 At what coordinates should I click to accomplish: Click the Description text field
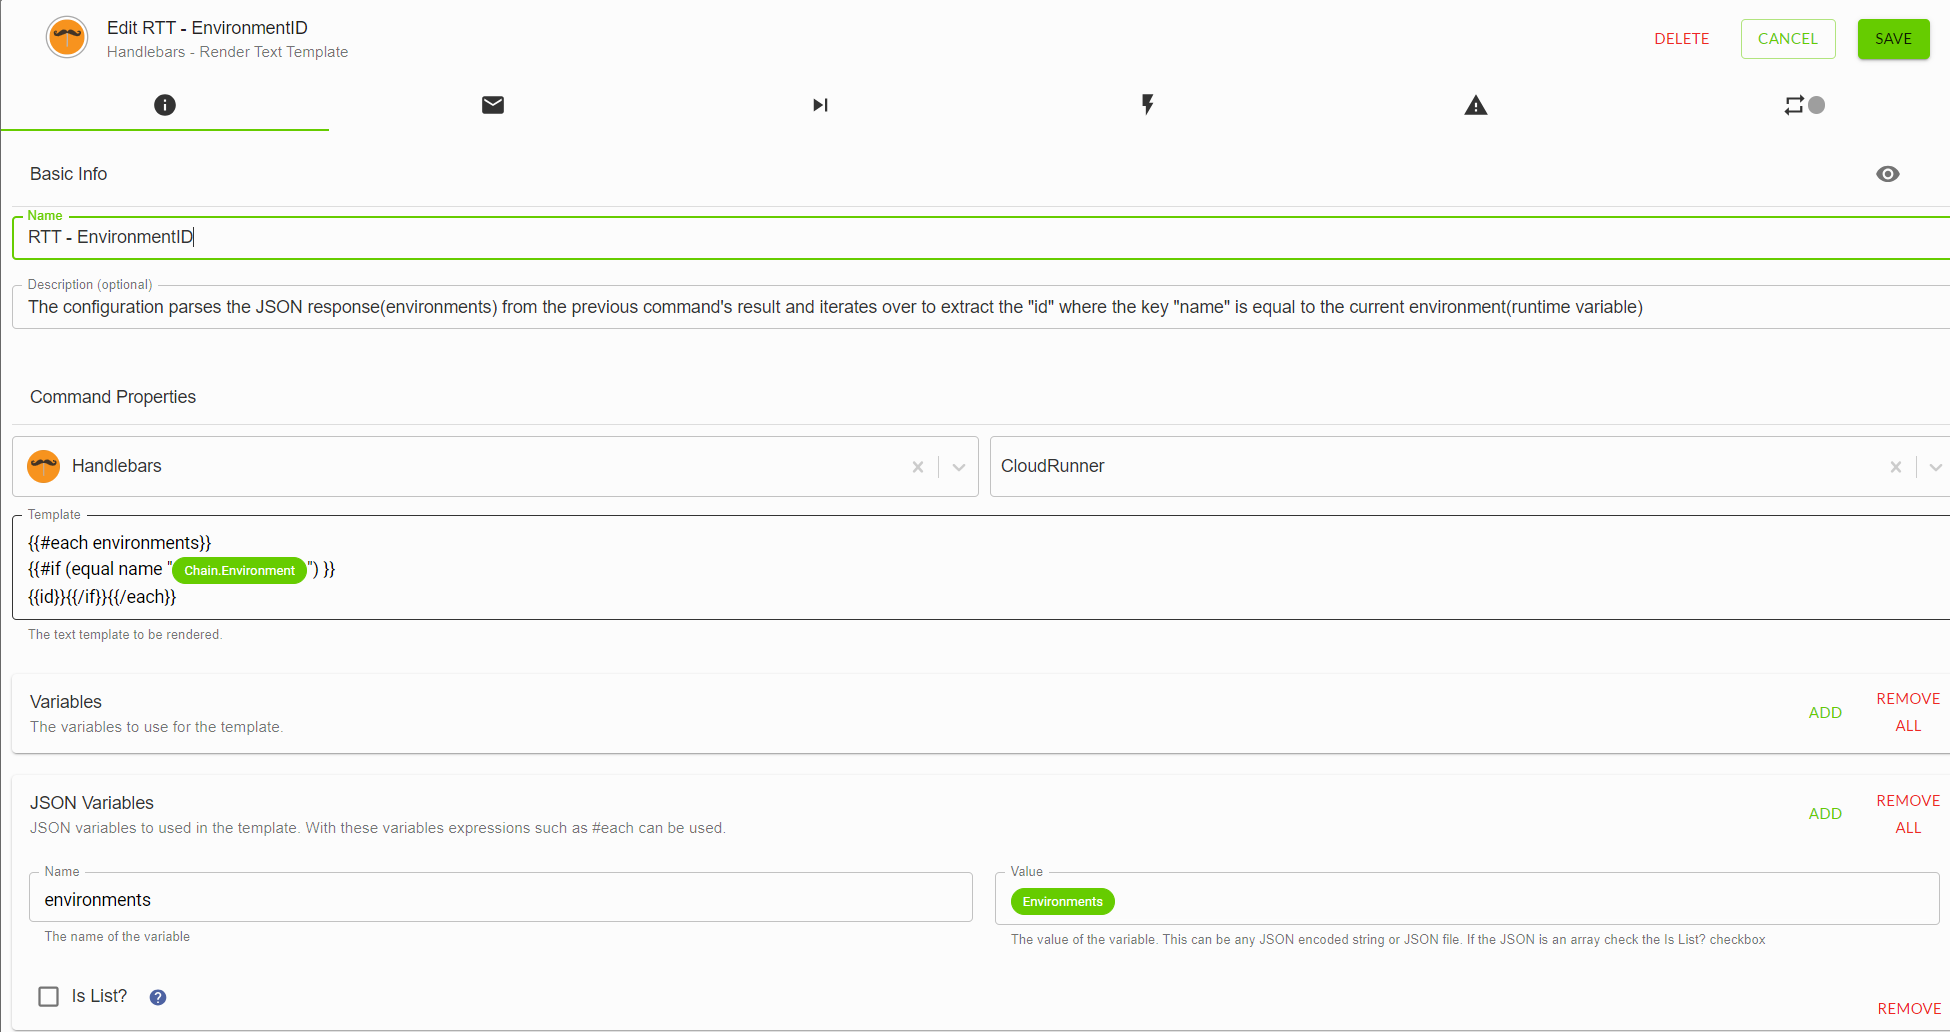click(x=981, y=307)
